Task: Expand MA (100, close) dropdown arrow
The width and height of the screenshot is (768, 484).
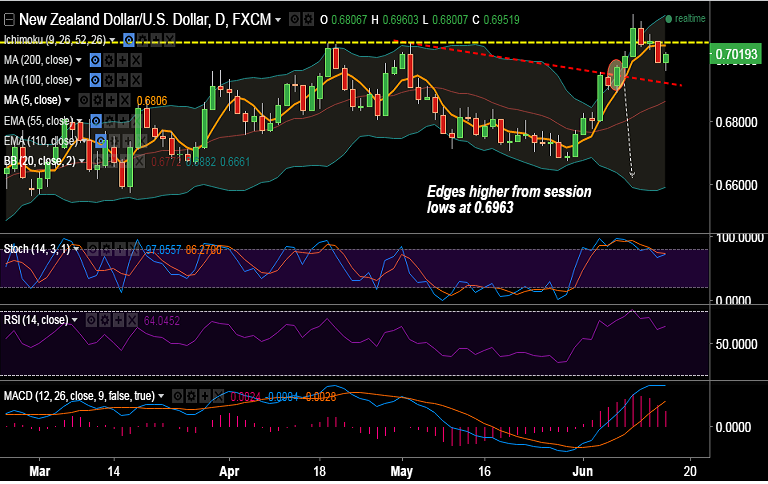Action: click(78, 80)
